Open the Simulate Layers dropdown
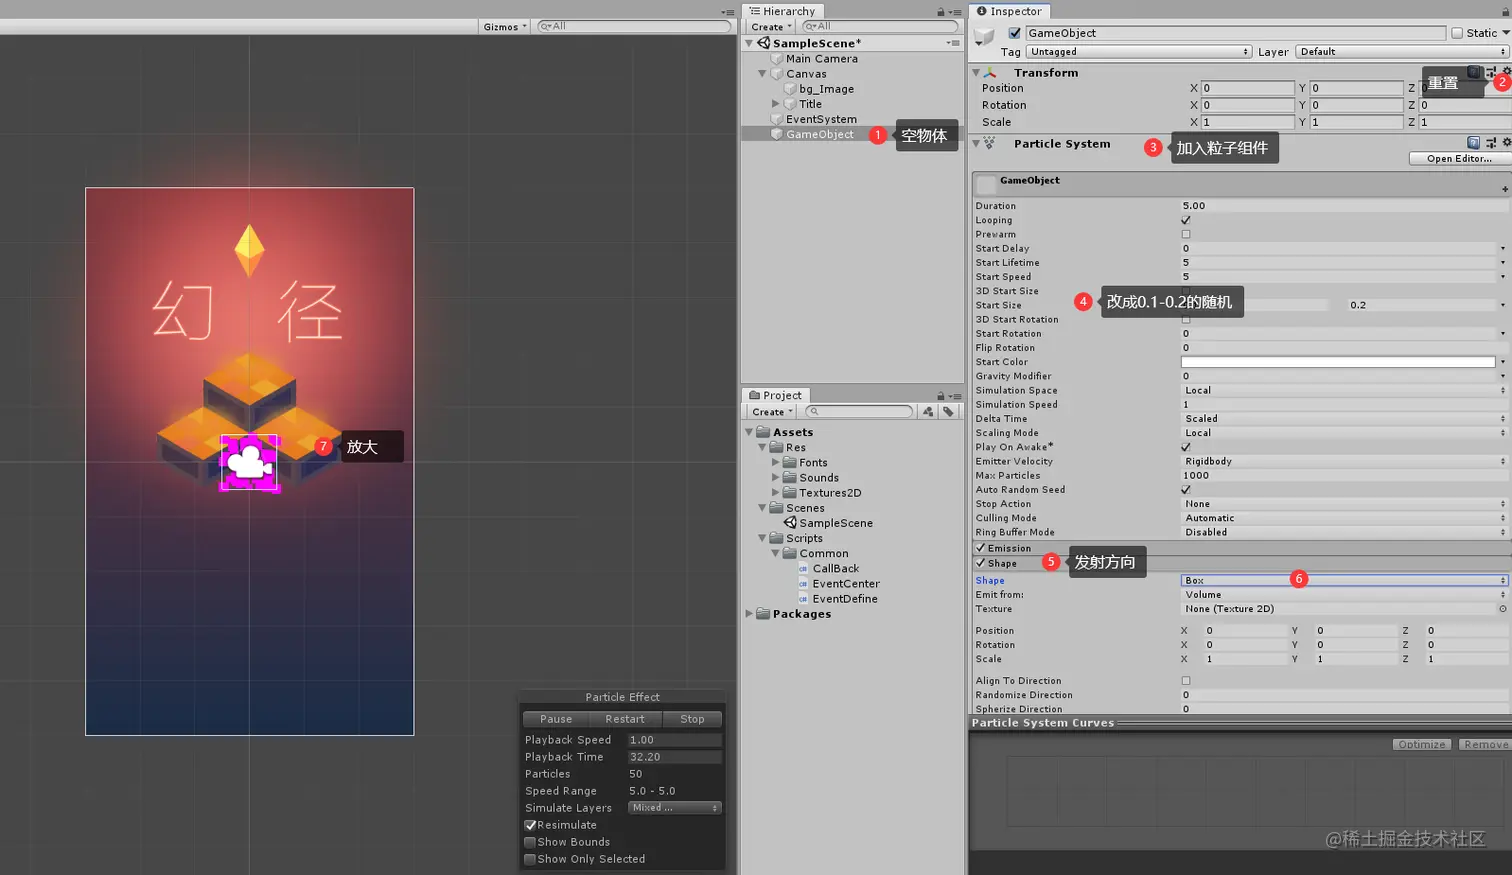This screenshot has width=1512, height=875. coord(674,808)
